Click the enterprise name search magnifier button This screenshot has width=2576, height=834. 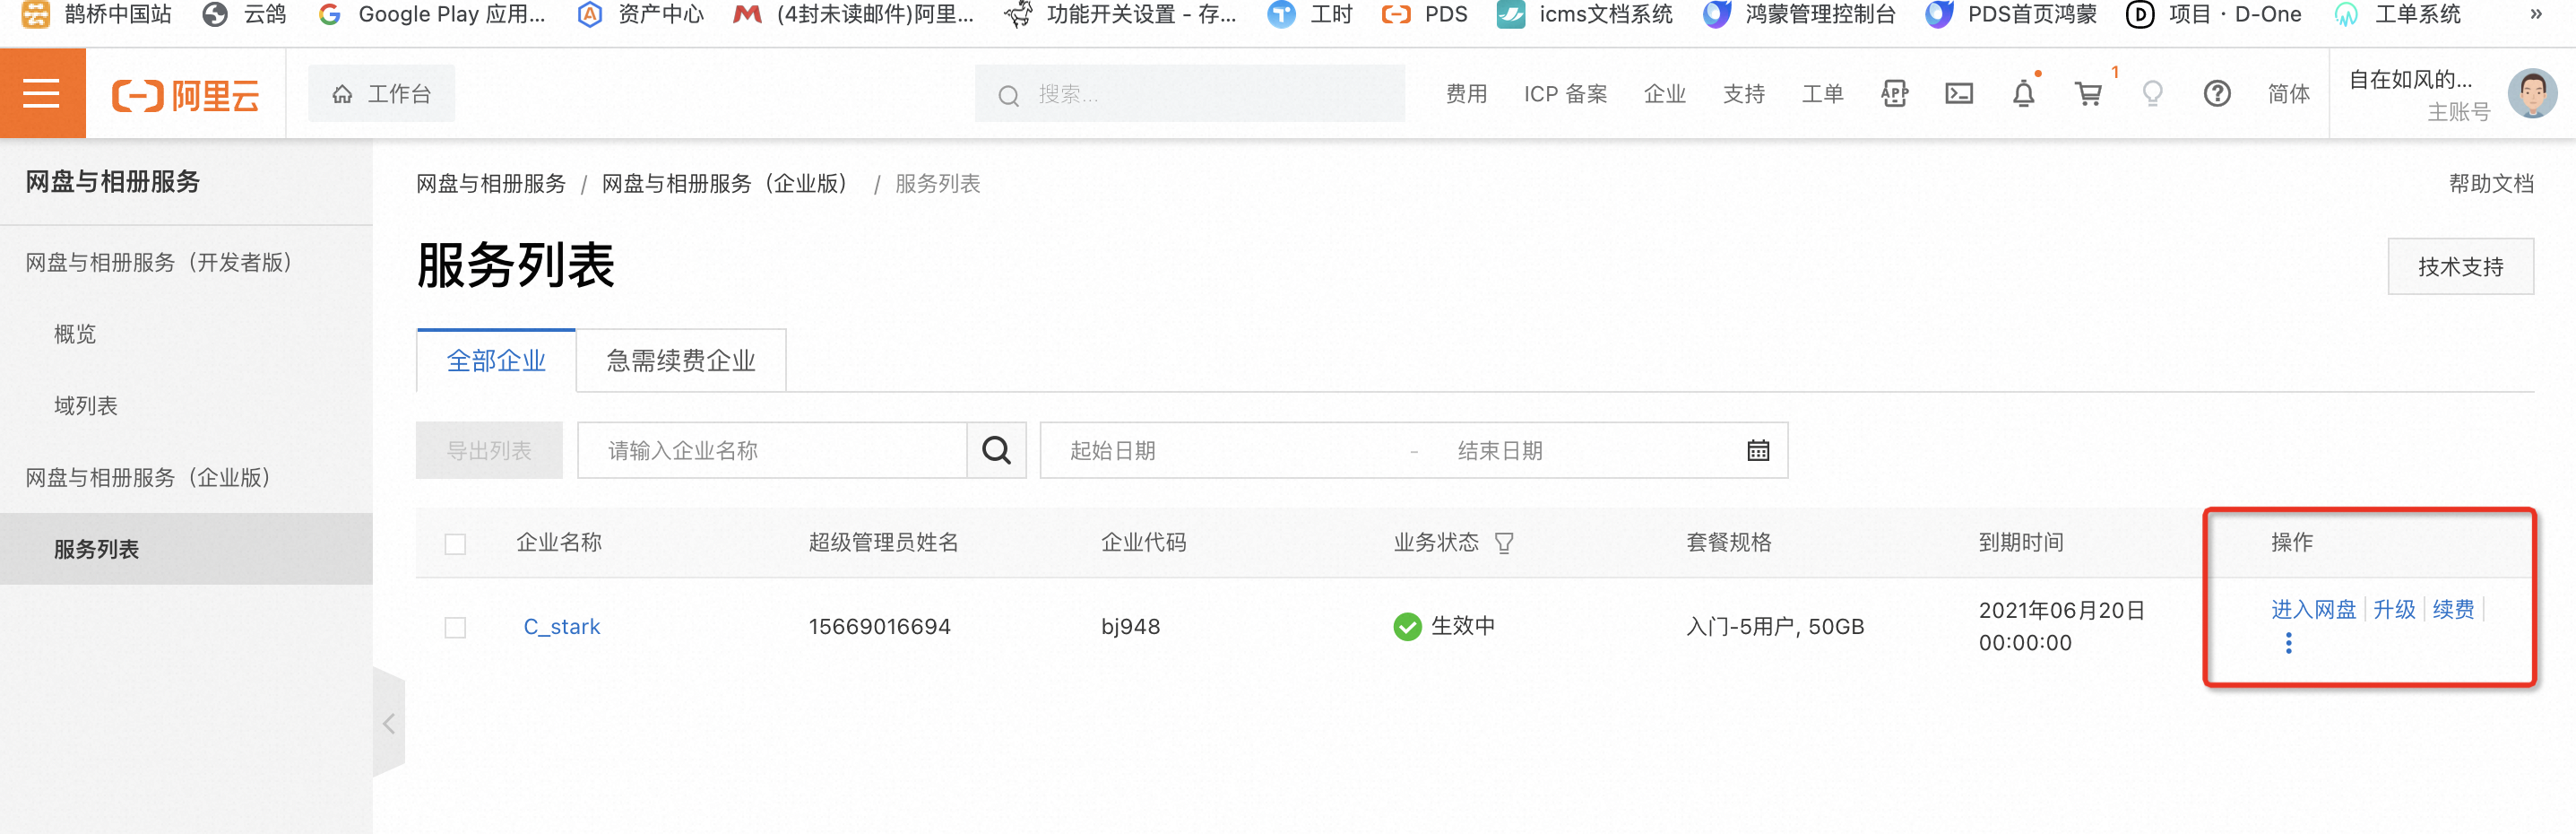coord(996,451)
